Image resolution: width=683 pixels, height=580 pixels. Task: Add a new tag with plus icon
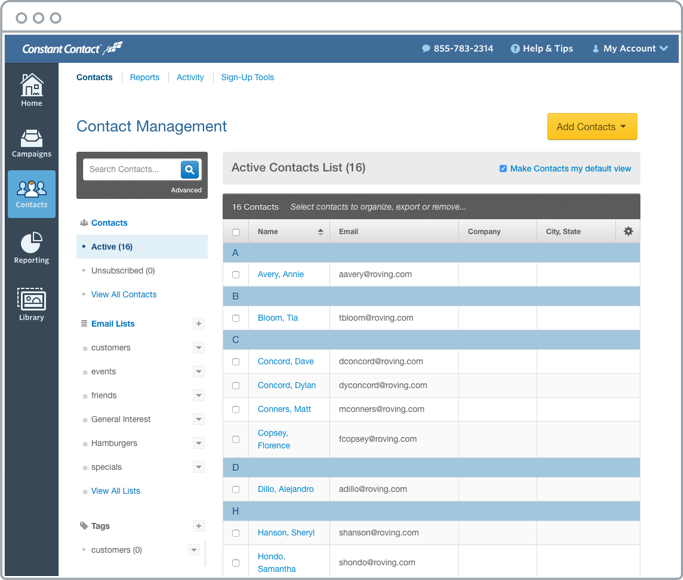pos(198,526)
